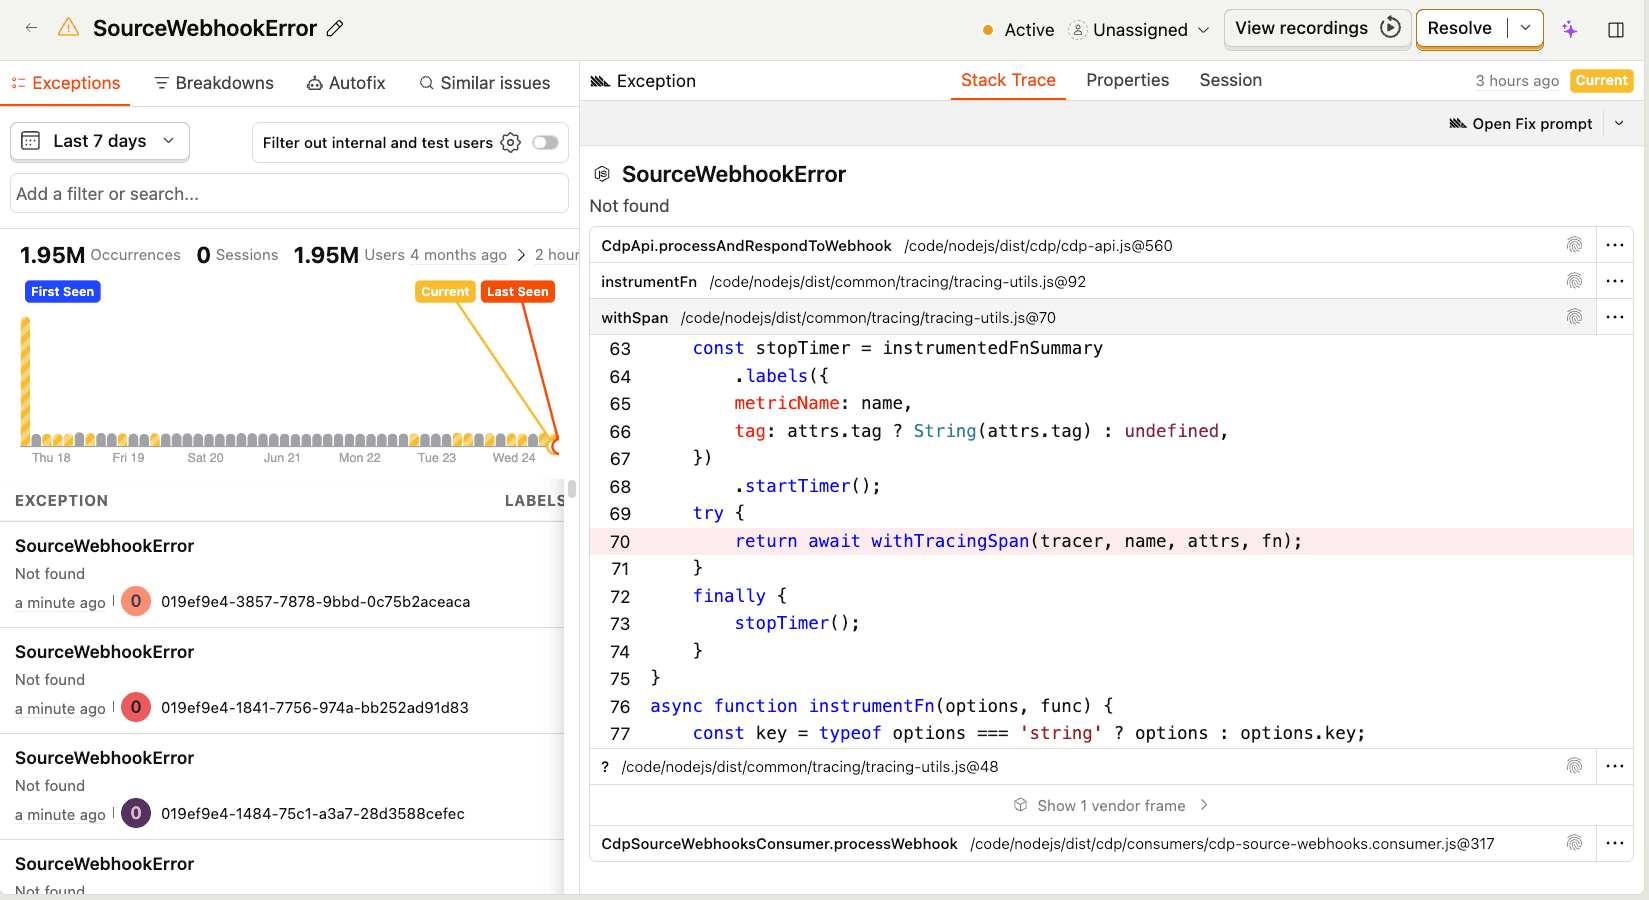Screen dimensions: 1649x900
Task: Open the Unassigned assignee dropdown
Action: click(1139, 30)
